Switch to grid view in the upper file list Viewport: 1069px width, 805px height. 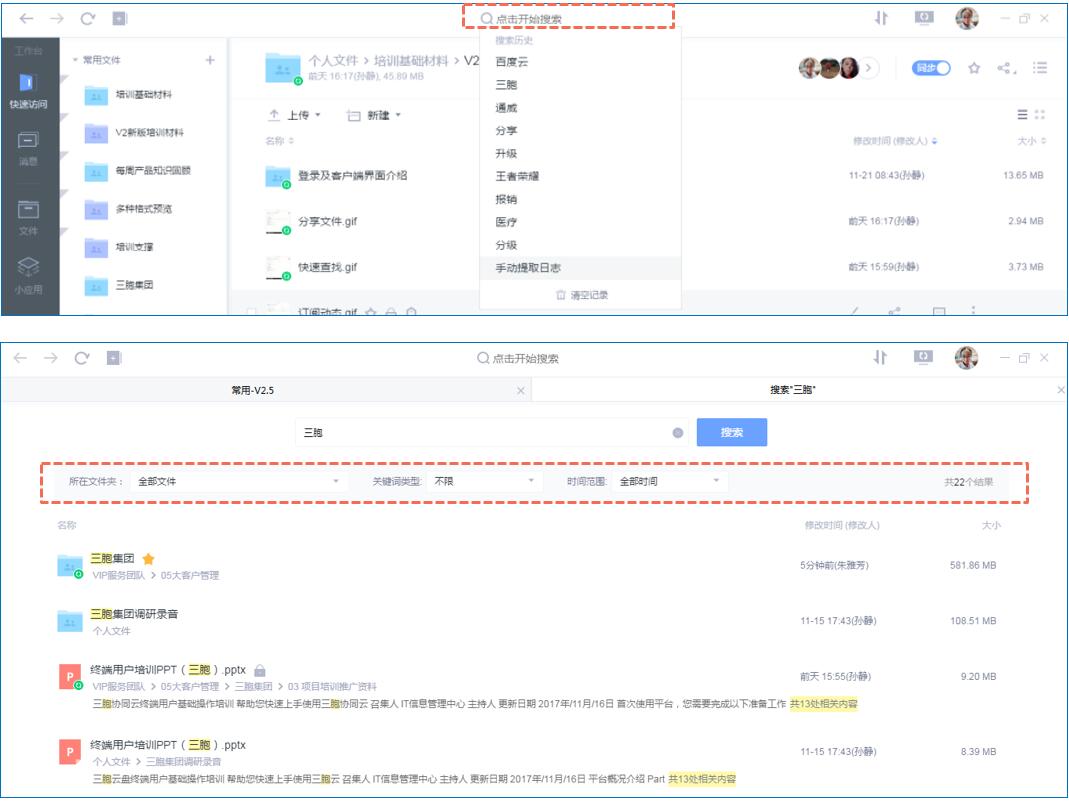coord(1040,115)
